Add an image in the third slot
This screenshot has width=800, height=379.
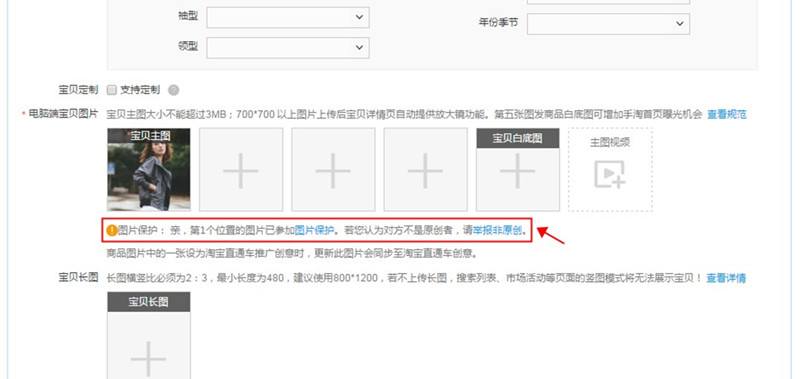[333, 169]
